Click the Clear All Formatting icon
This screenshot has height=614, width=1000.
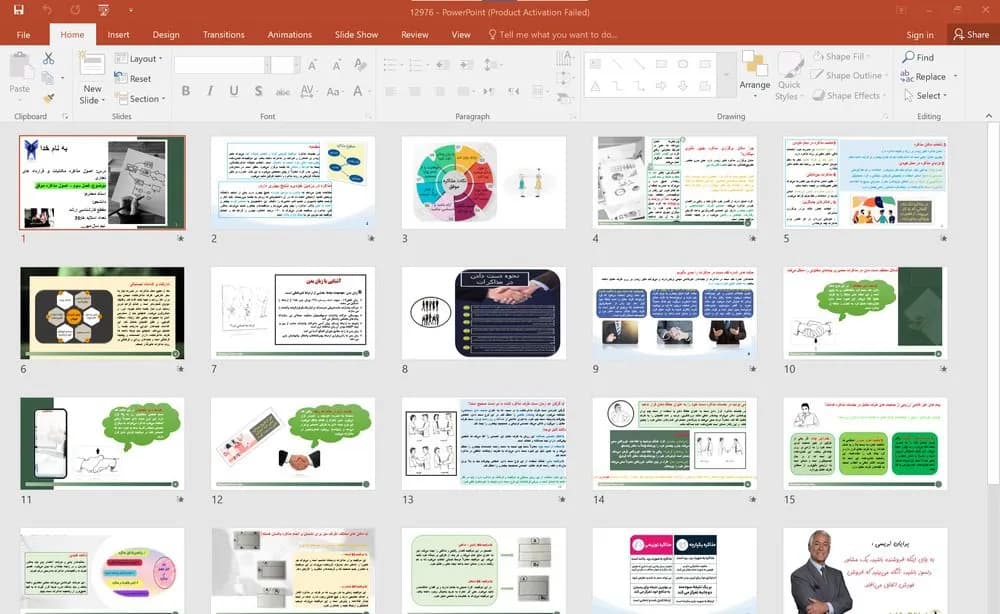pyautogui.click(x=360, y=65)
